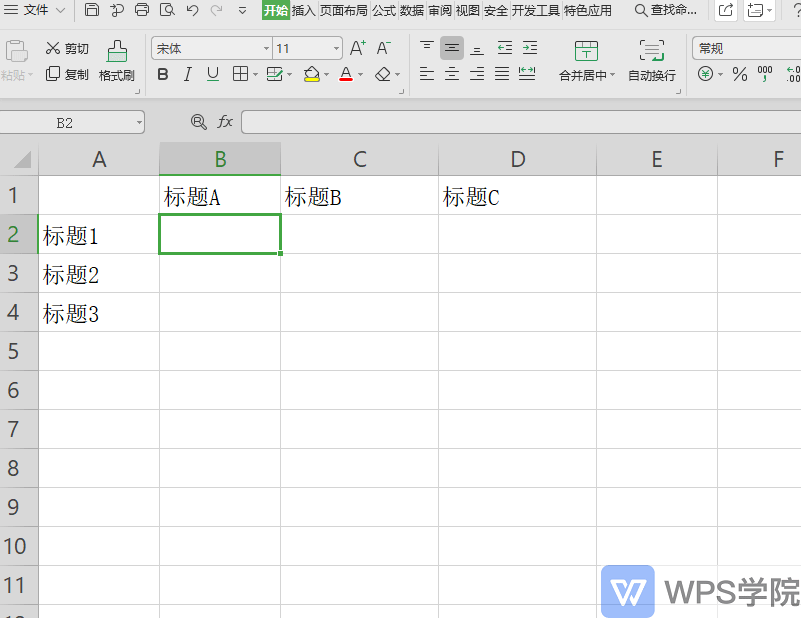This screenshot has width=801, height=618.
Task: Click column D header
Action: (517, 159)
